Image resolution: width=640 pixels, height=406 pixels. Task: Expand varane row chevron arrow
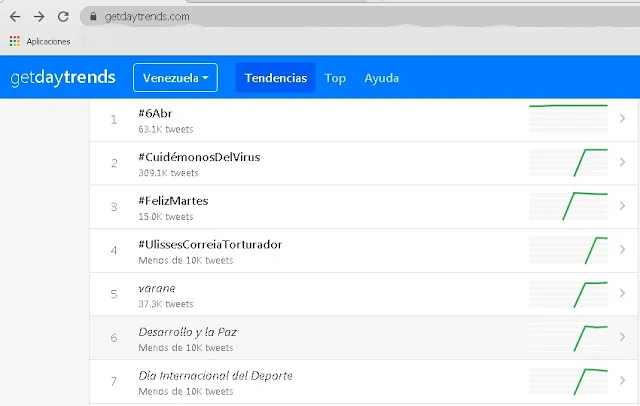click(x=622, y=293)
